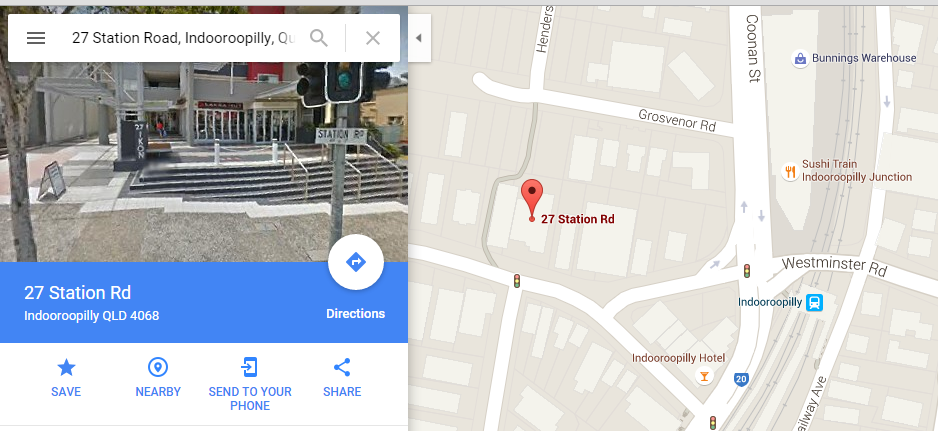Click the search magnifier icon
Screen dimensions: 938x431
[x=319, y=38]
